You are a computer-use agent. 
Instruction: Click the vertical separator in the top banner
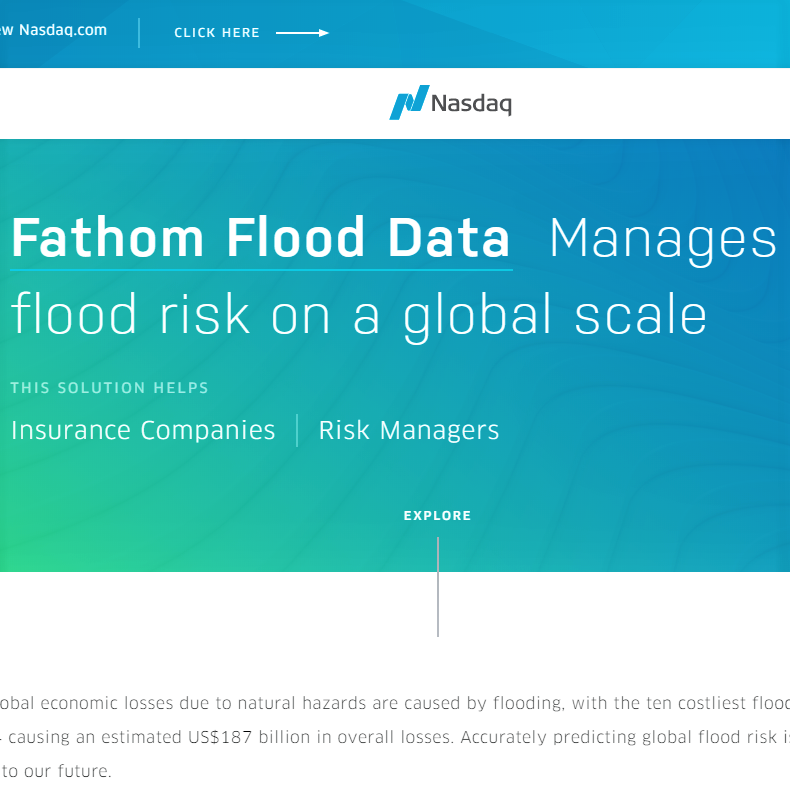point(139,32)
